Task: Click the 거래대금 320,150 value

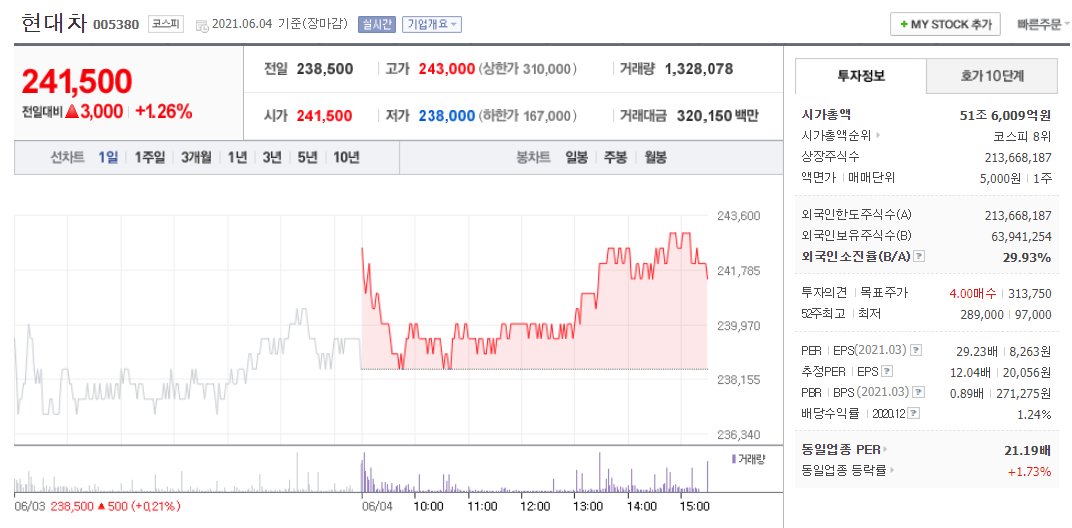Action: 704,116
